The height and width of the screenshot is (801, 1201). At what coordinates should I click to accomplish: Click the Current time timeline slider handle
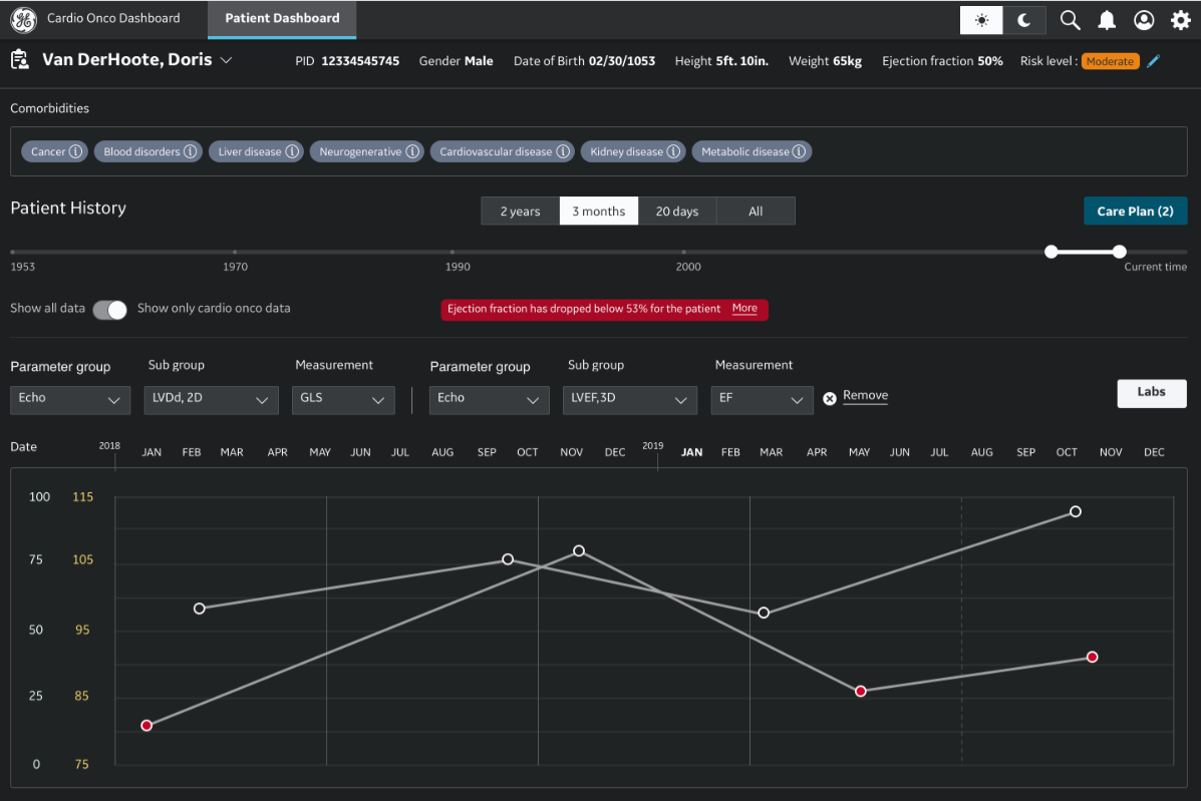1119,252
